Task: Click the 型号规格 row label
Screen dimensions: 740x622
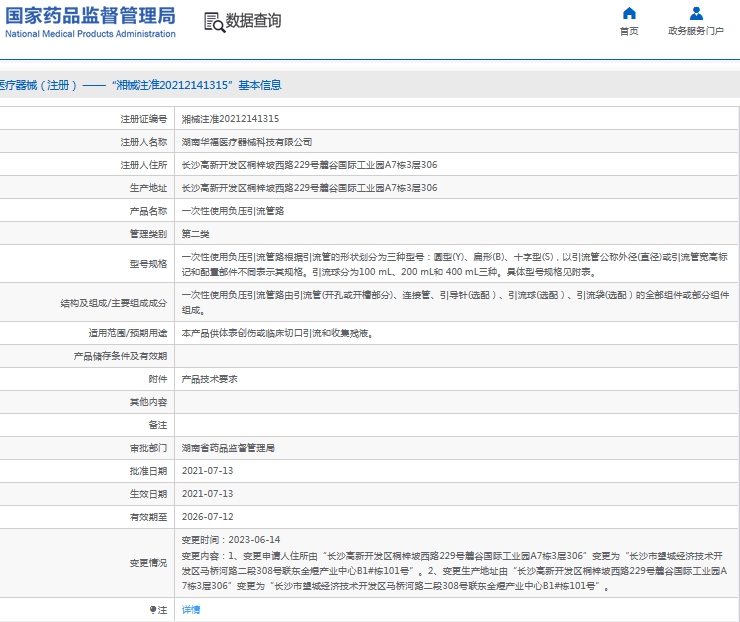Action: tap(148, 264)
